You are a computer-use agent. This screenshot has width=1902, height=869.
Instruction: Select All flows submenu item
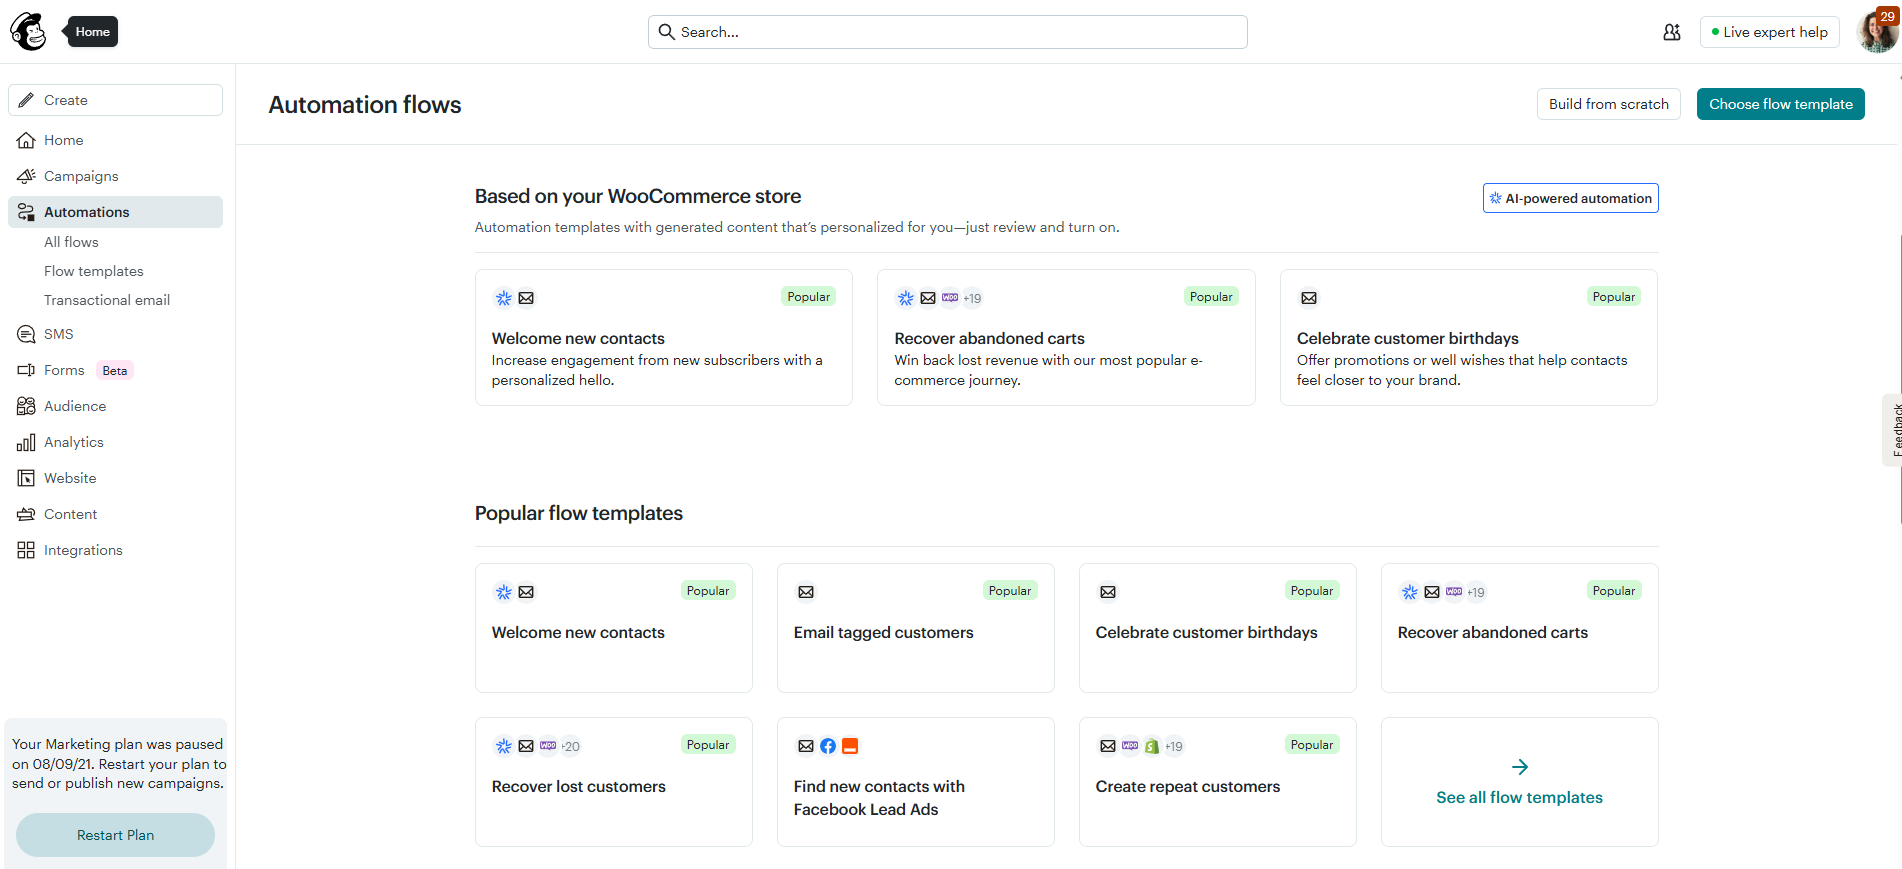[71, 242]
